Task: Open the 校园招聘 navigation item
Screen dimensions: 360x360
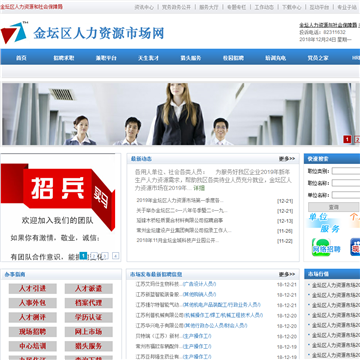Action: (233, 58)
